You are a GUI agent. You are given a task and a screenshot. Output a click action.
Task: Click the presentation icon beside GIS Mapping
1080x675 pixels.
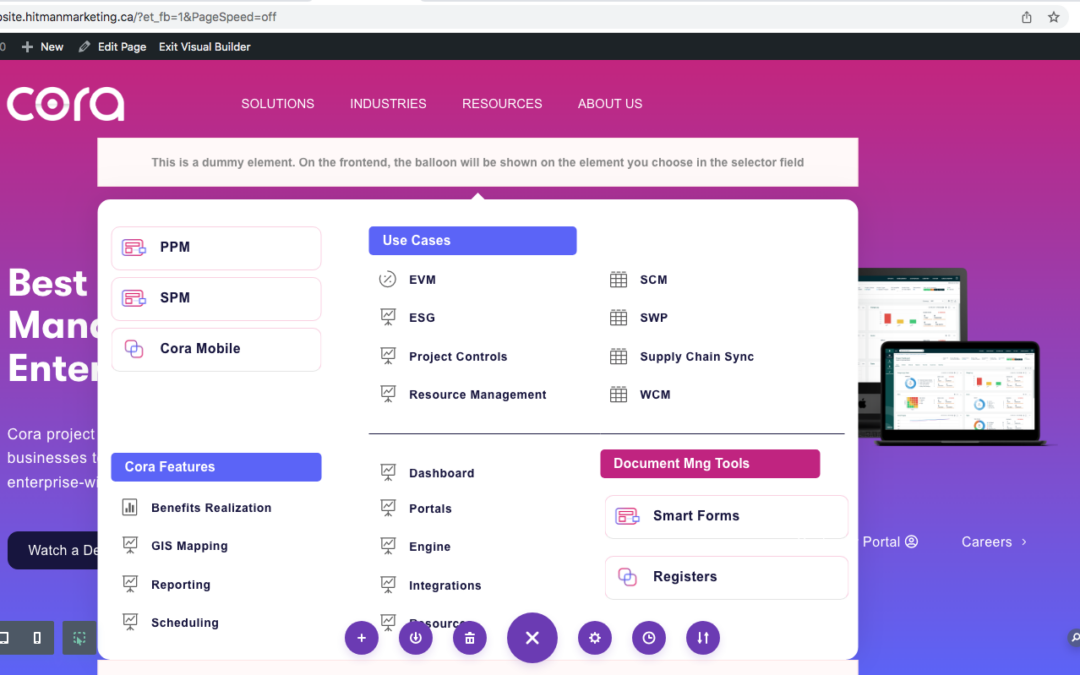129,545
